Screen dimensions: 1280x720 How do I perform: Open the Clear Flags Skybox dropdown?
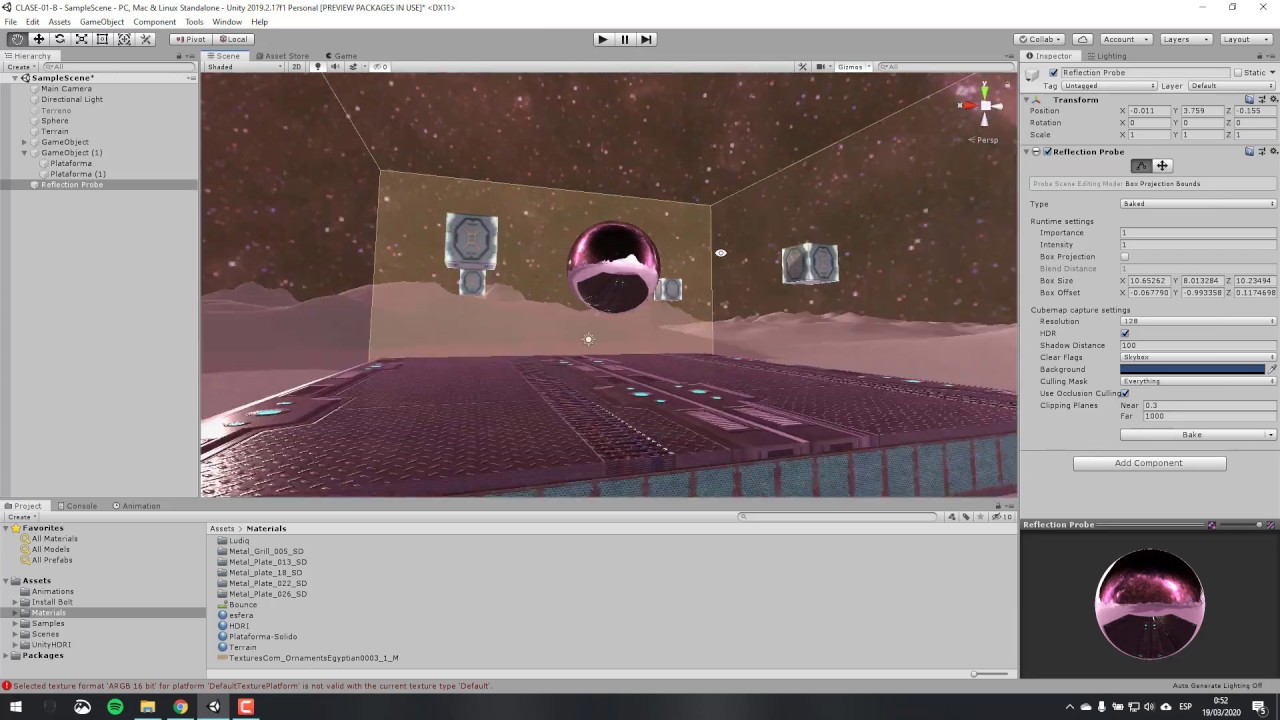click(1198, 357)
